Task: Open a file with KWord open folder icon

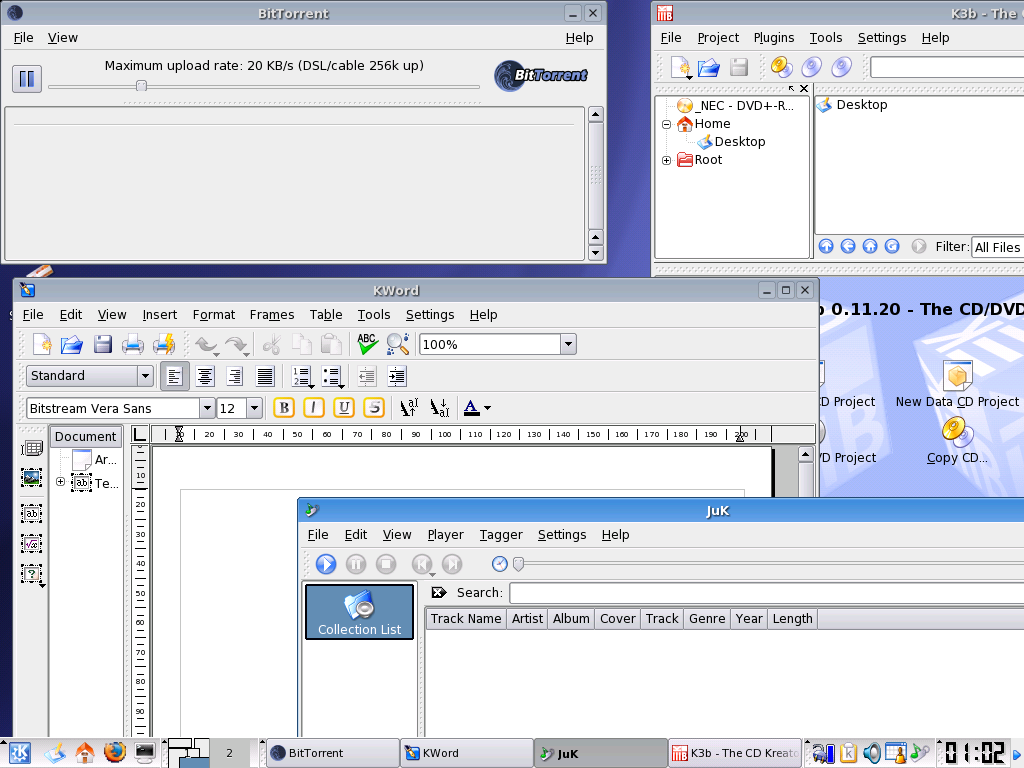Action: tap(72, 344)
